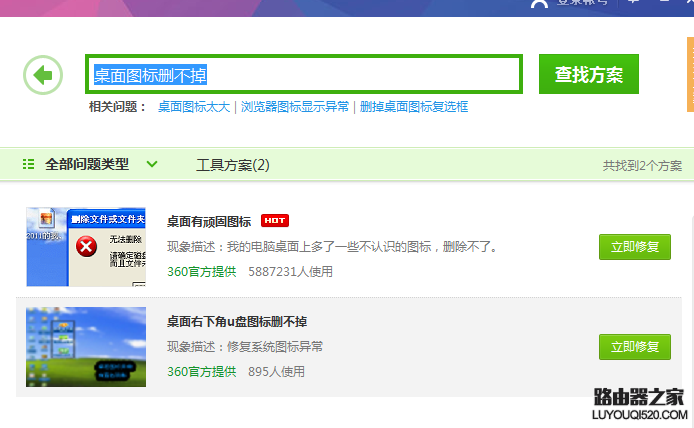Click the green back arrow button
Screen dimensions: 694x428
point(42,75)
